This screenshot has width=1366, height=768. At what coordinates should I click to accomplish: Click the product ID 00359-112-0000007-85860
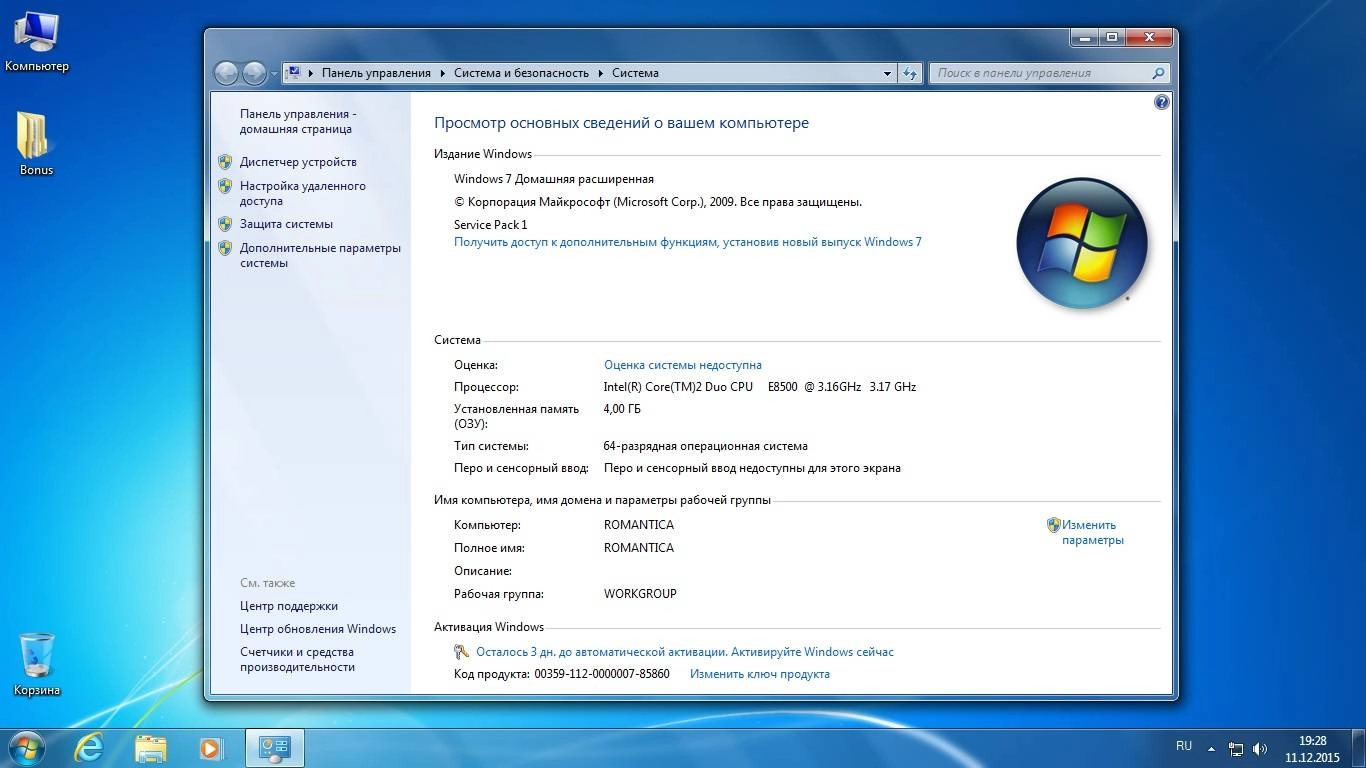602,674
